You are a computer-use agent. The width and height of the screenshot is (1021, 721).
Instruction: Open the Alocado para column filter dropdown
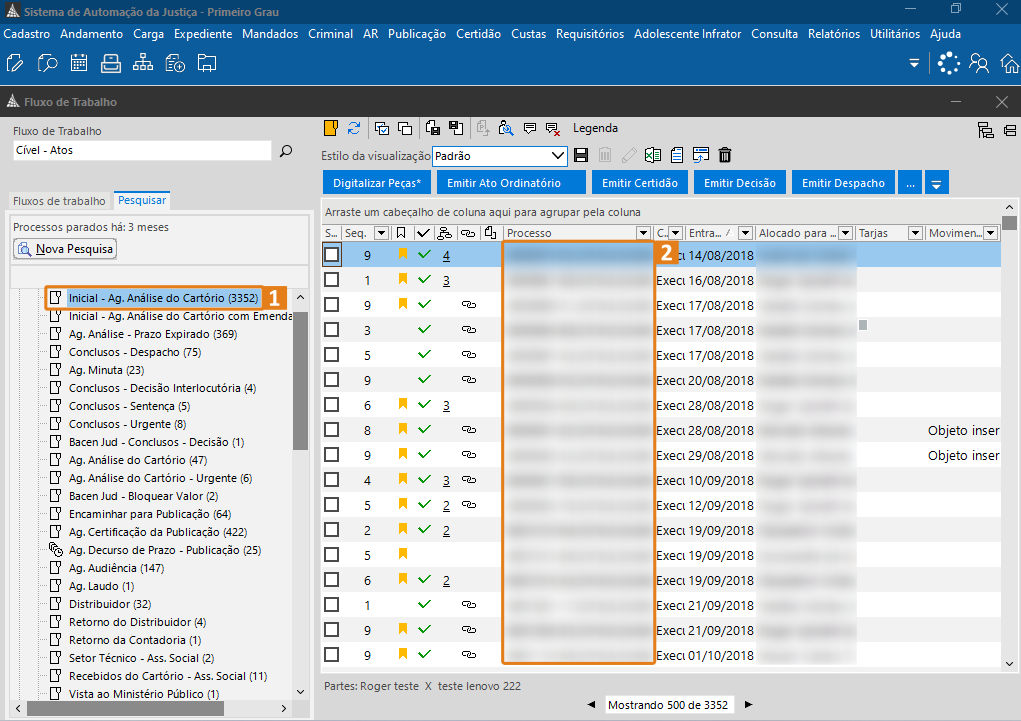coord(846,233)
